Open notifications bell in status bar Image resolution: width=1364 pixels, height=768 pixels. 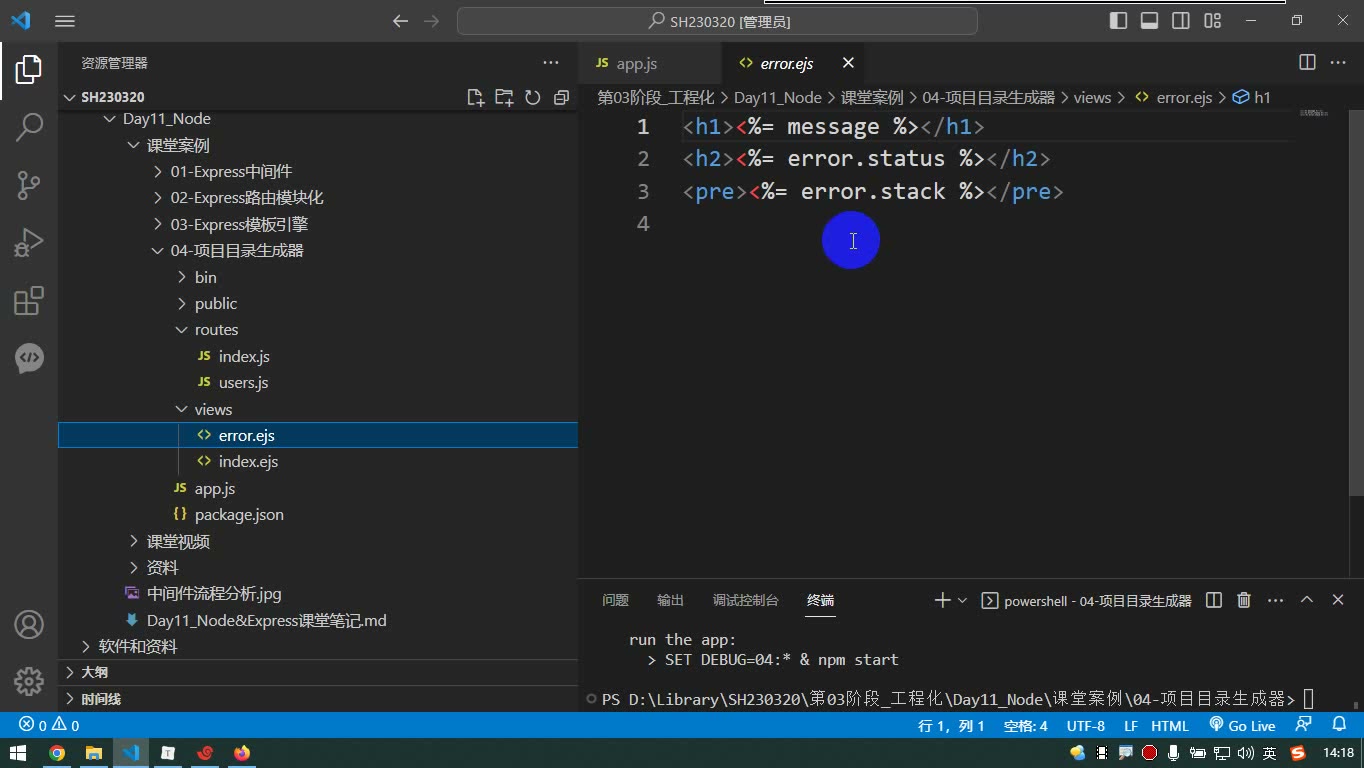[x=1339, y=725]
